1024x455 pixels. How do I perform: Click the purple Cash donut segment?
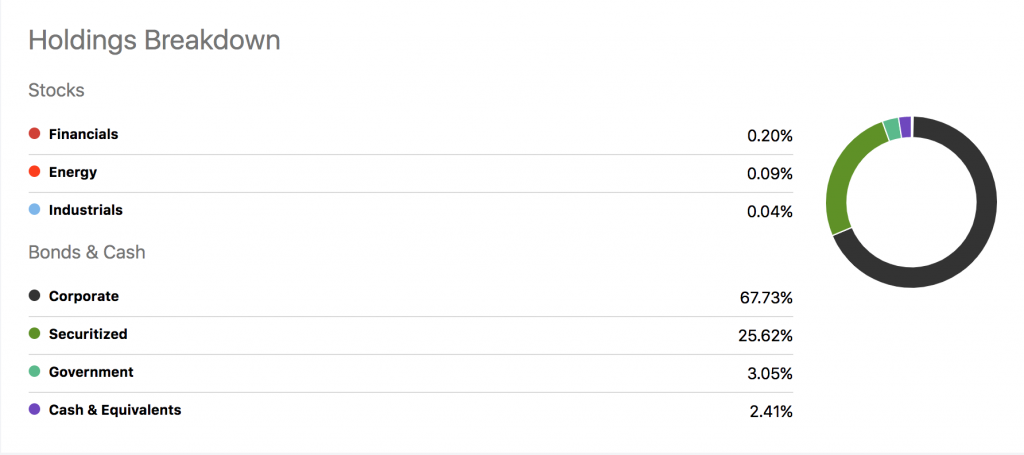click(x=905, y=127)
